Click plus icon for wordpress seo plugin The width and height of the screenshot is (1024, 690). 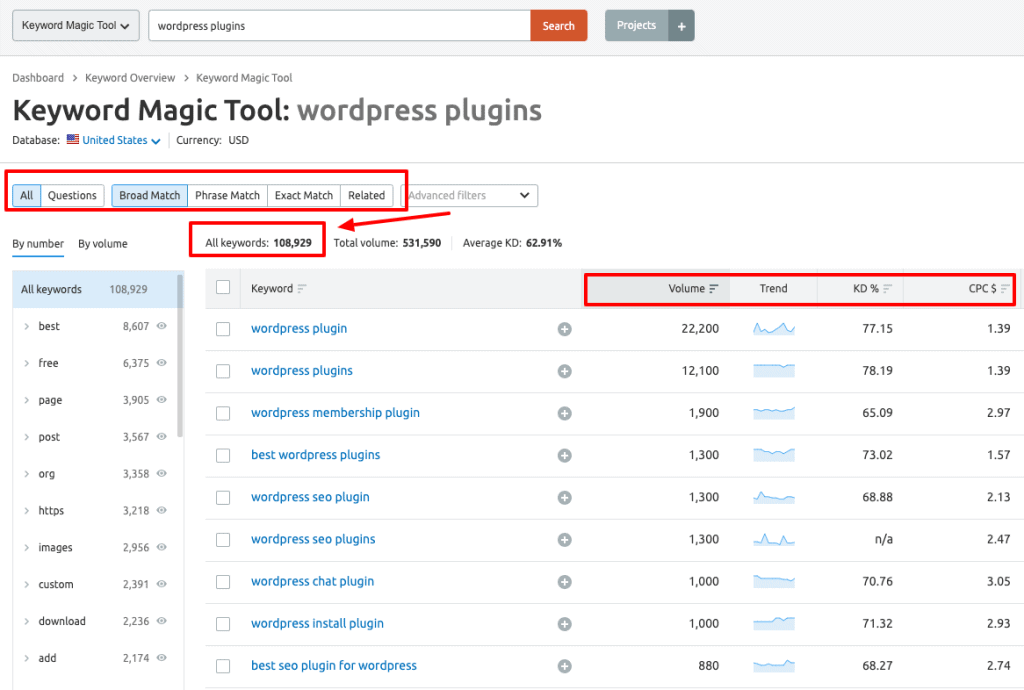pyautogui.click(x=565, y=497)
